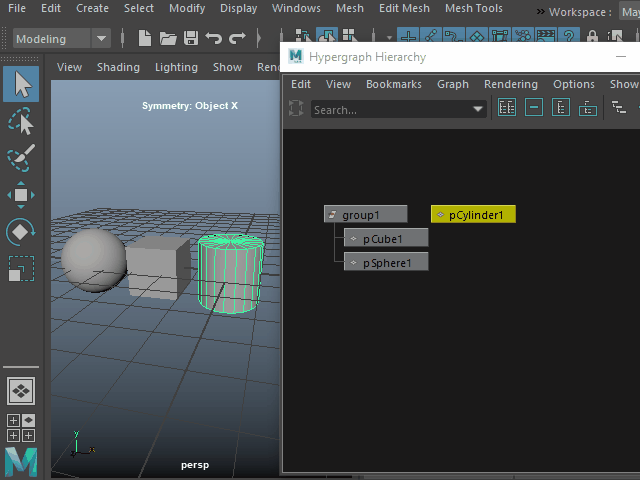Activate the Lasso Select tool
The width and height of the screenshot is (640, 480).
[21, 121]
